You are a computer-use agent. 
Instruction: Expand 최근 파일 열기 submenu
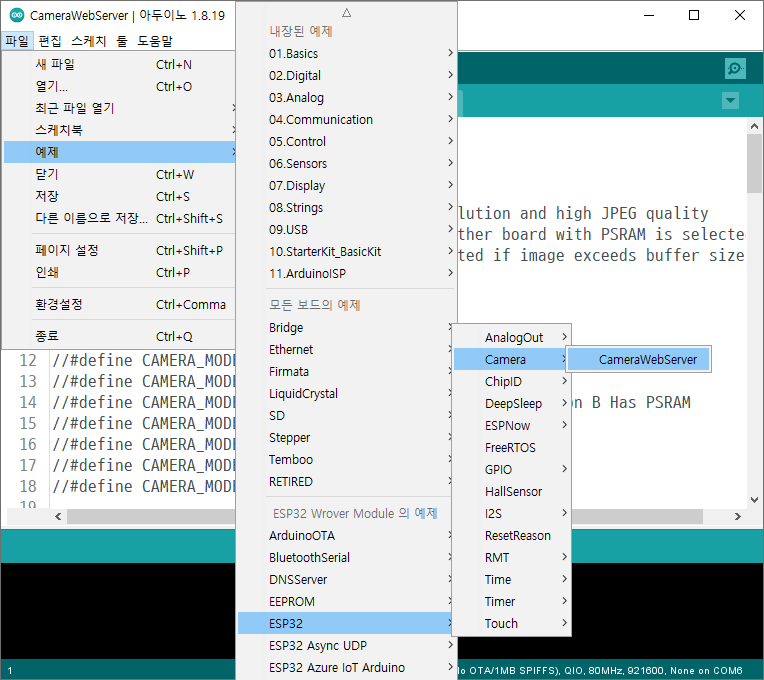(x=119, y=108)
